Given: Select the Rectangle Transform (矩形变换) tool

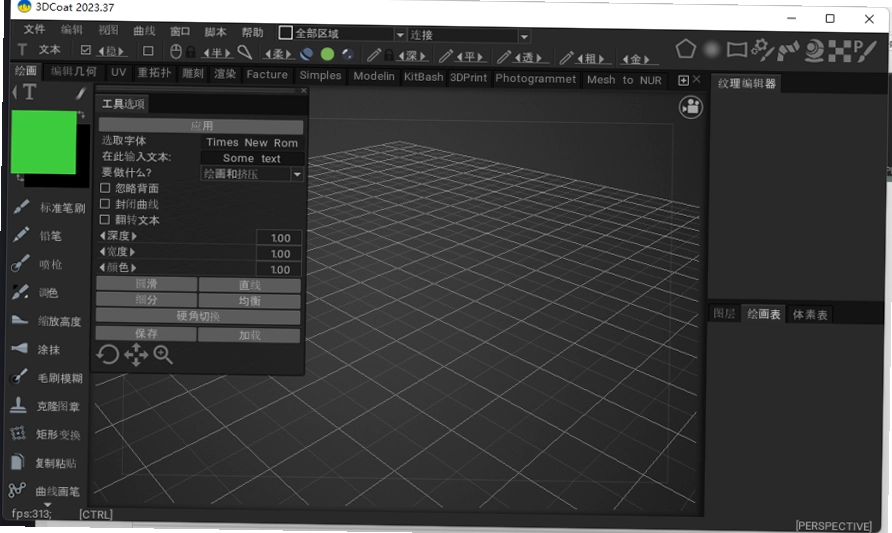Looking at the screenshot, I should (46, 435).
